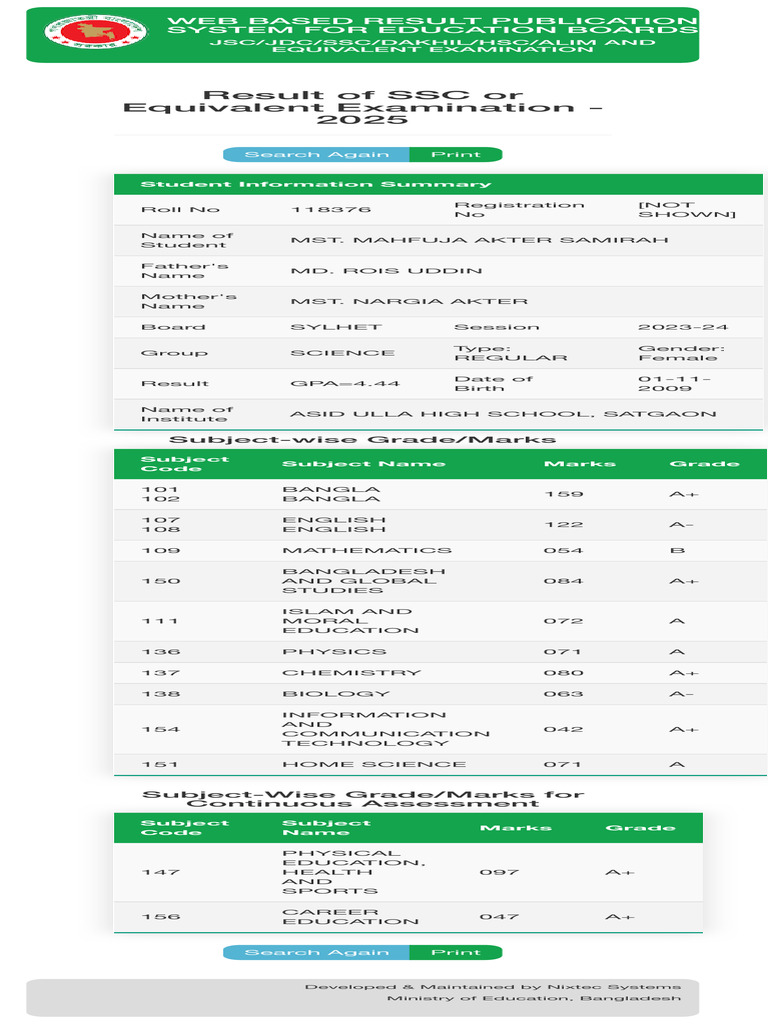Image resolution: width=768 pixels, height=1024 pixels.
Task: Click Developed & Maintained by Nixtec Systems
Action: coord(493,987)
